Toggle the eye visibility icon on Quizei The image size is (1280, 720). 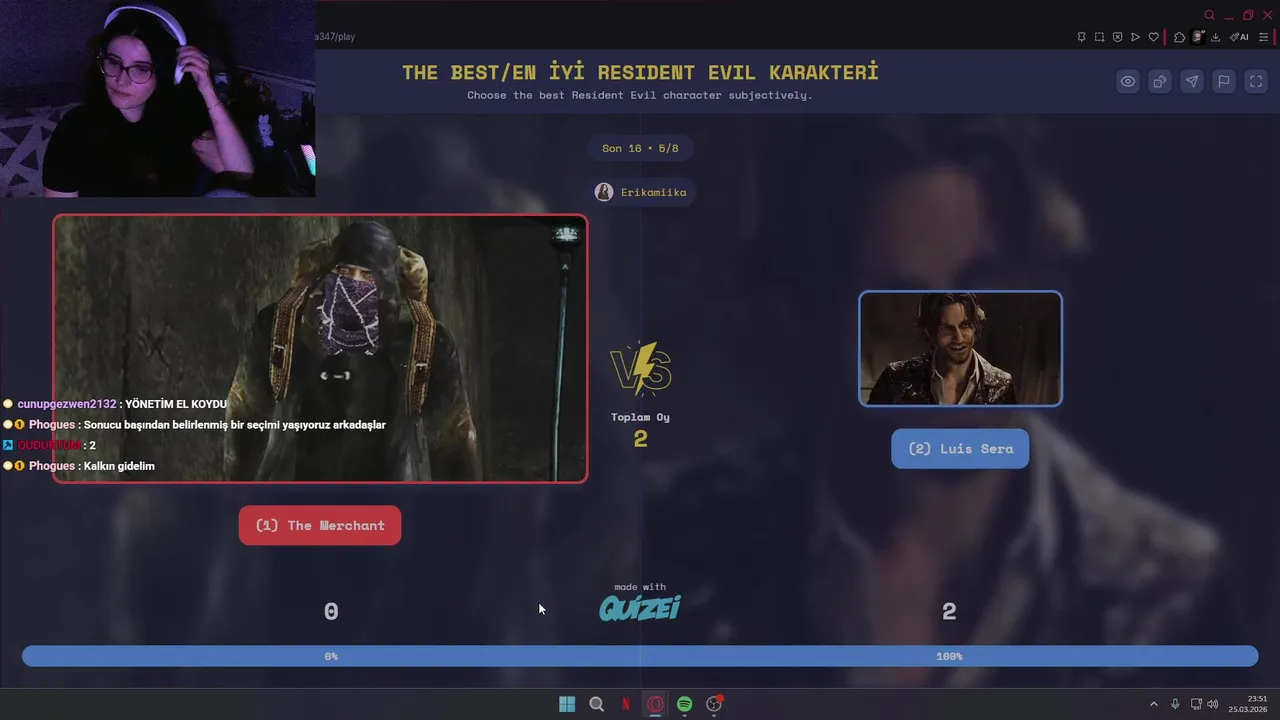coord(1128,82)
